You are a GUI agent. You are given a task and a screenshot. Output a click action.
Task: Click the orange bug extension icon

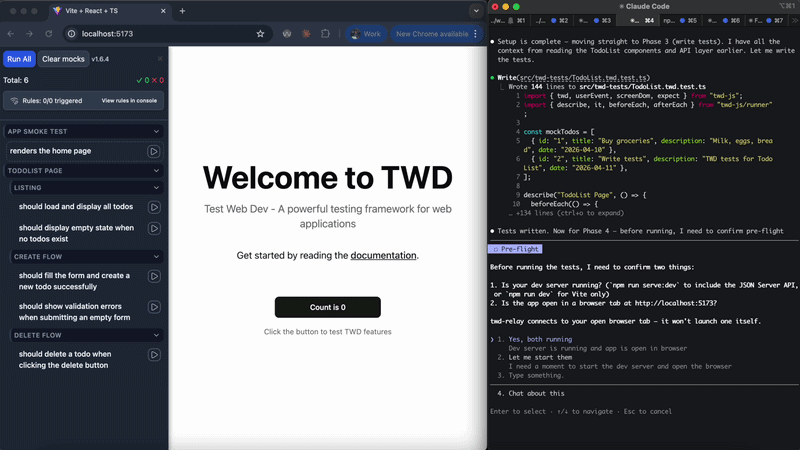pos(306,34)
